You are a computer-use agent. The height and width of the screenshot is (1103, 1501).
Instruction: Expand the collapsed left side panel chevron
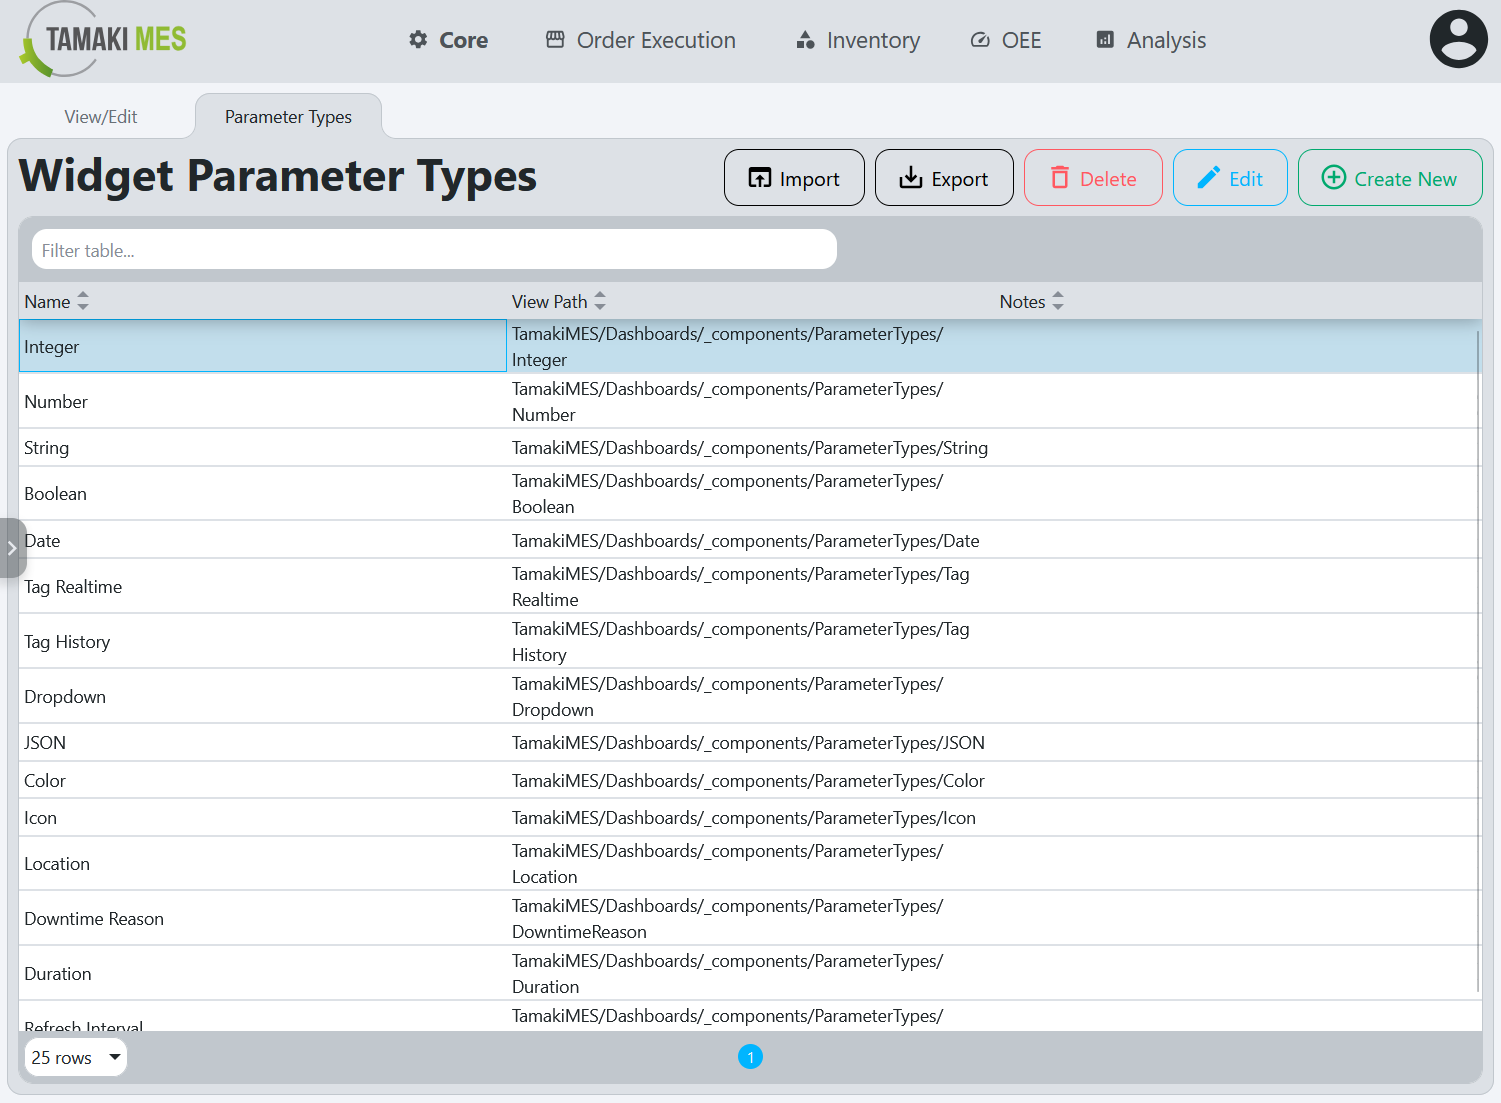12,548
